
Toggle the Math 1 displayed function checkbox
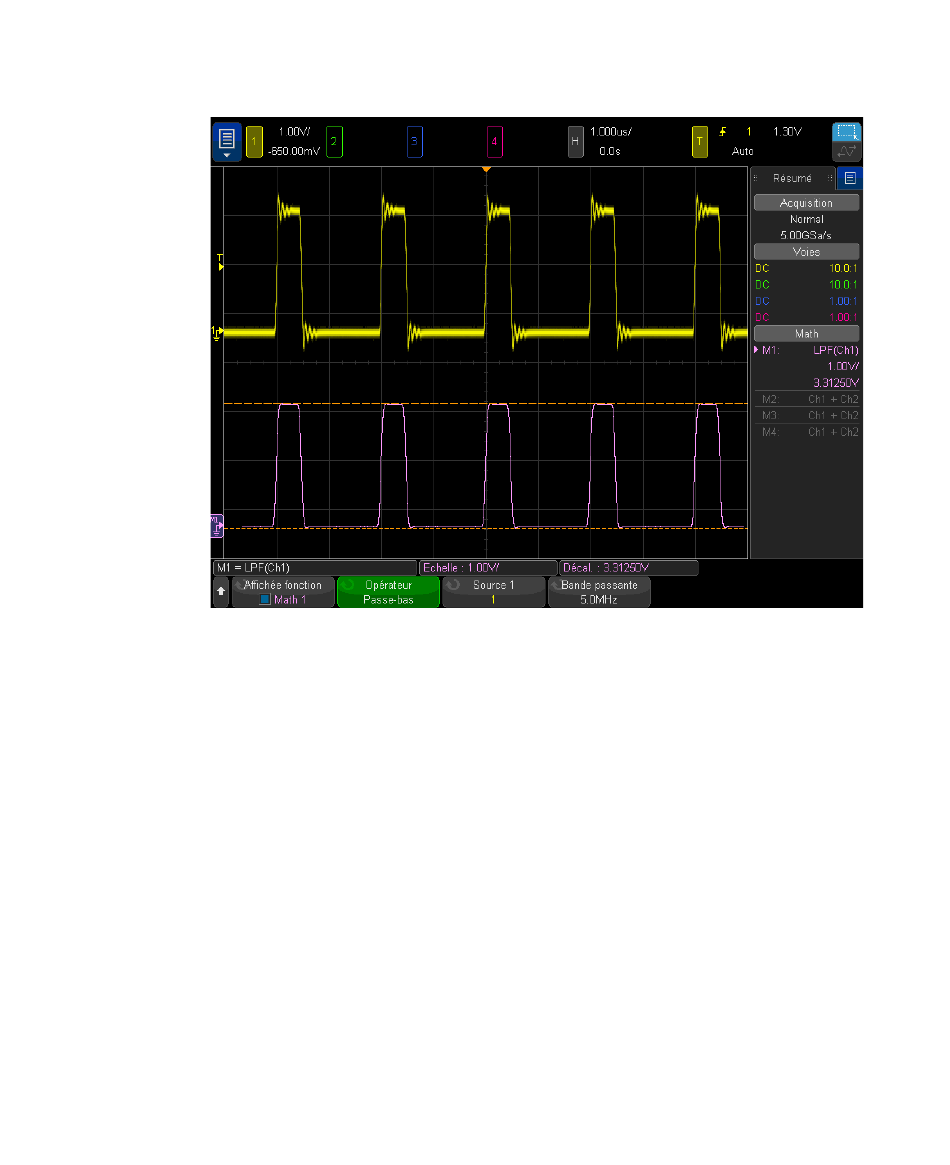click(264, 599)
